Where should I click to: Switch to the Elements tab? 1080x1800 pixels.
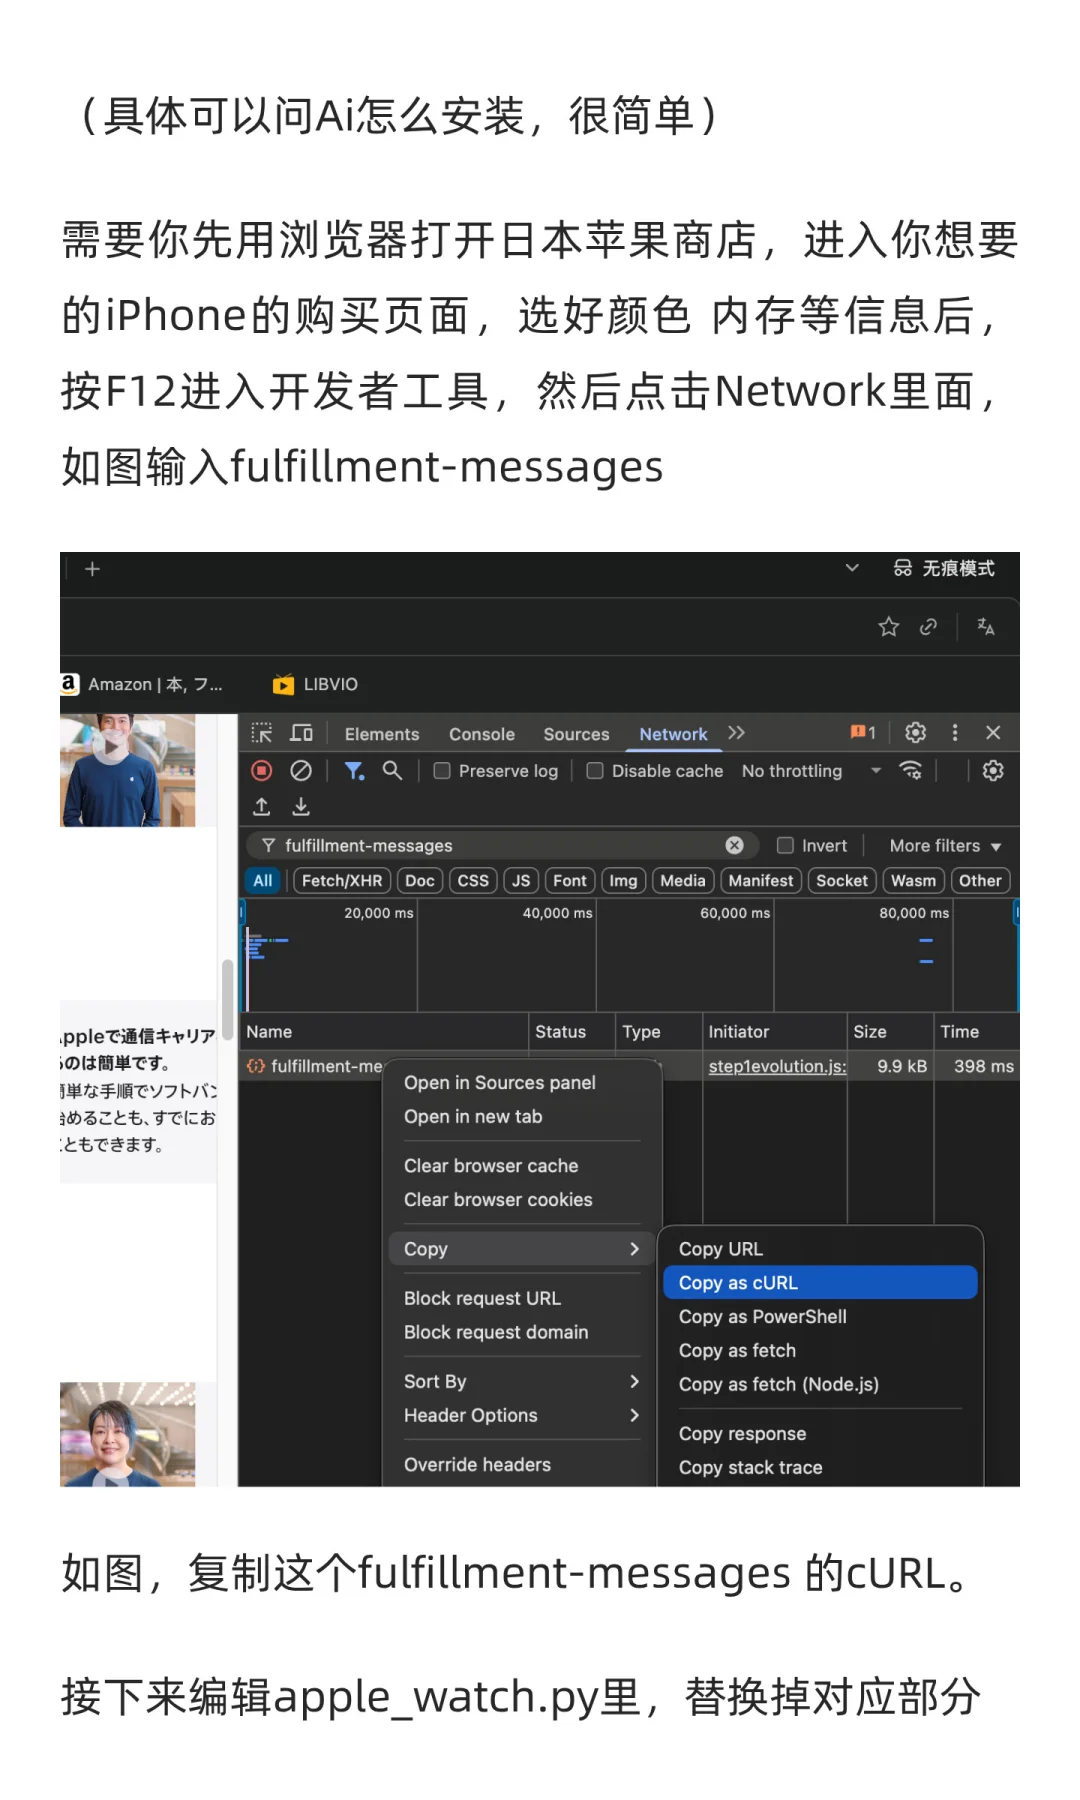tap(382, 734)
